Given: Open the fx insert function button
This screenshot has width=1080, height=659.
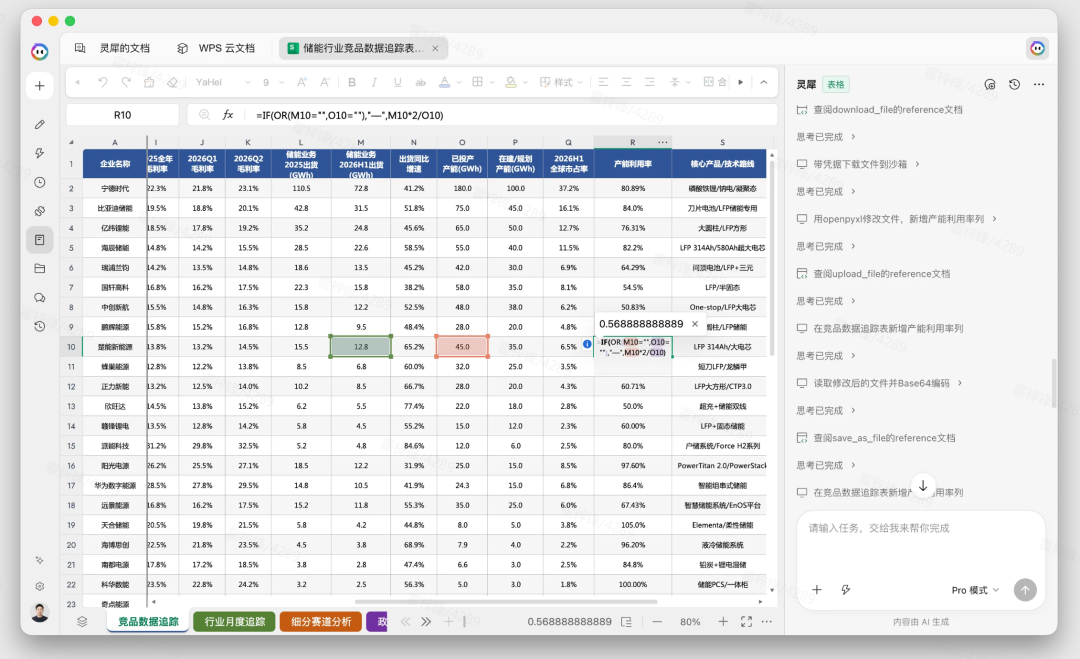Looking at the screenshot, I should (x=227, y=115).
